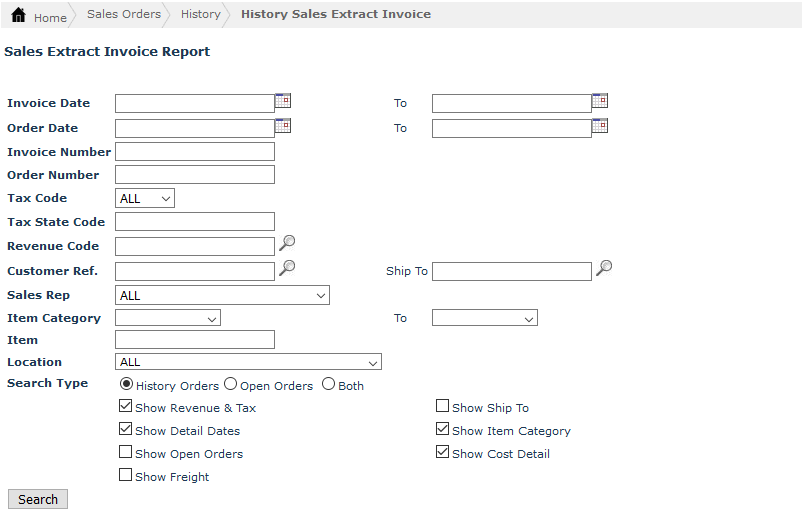Select the Open Orders radio button
Screen dimensions: 802x515
[x=231, y=384]
